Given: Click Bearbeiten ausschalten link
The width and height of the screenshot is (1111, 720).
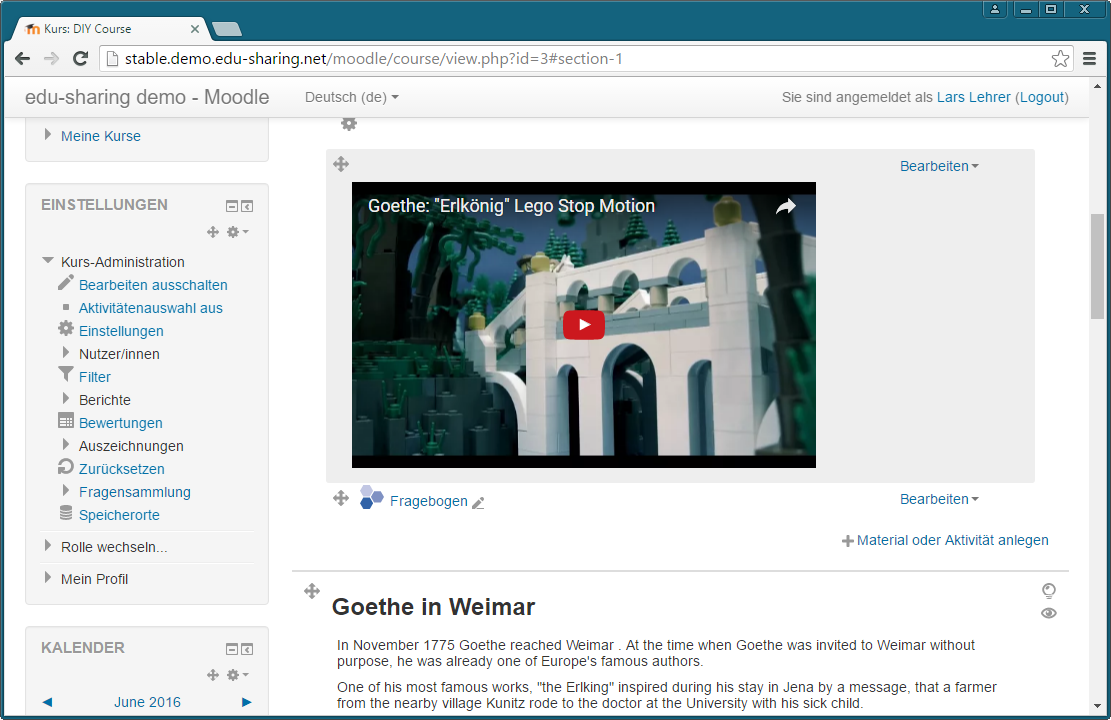Looking at the screenshot, I should (153, 285).
